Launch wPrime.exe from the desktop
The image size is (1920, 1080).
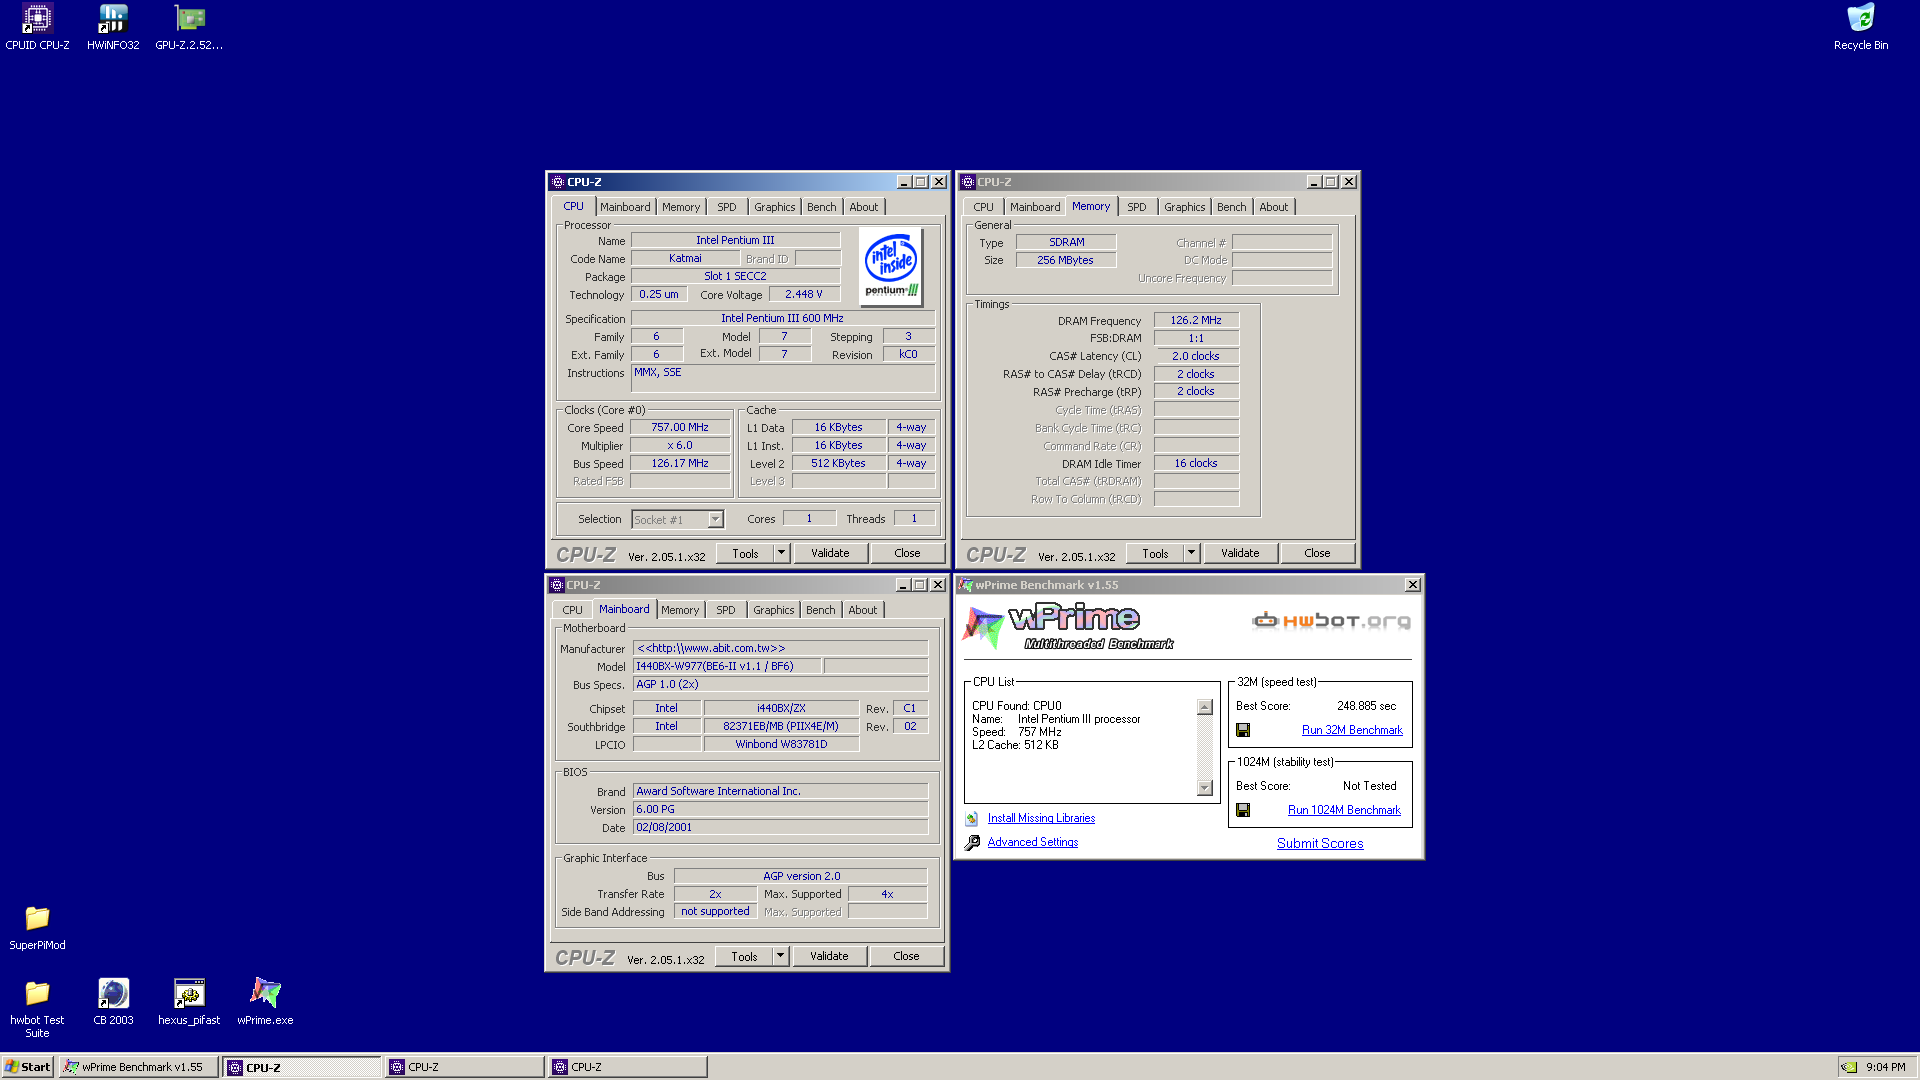click(x=265, y=1002)
